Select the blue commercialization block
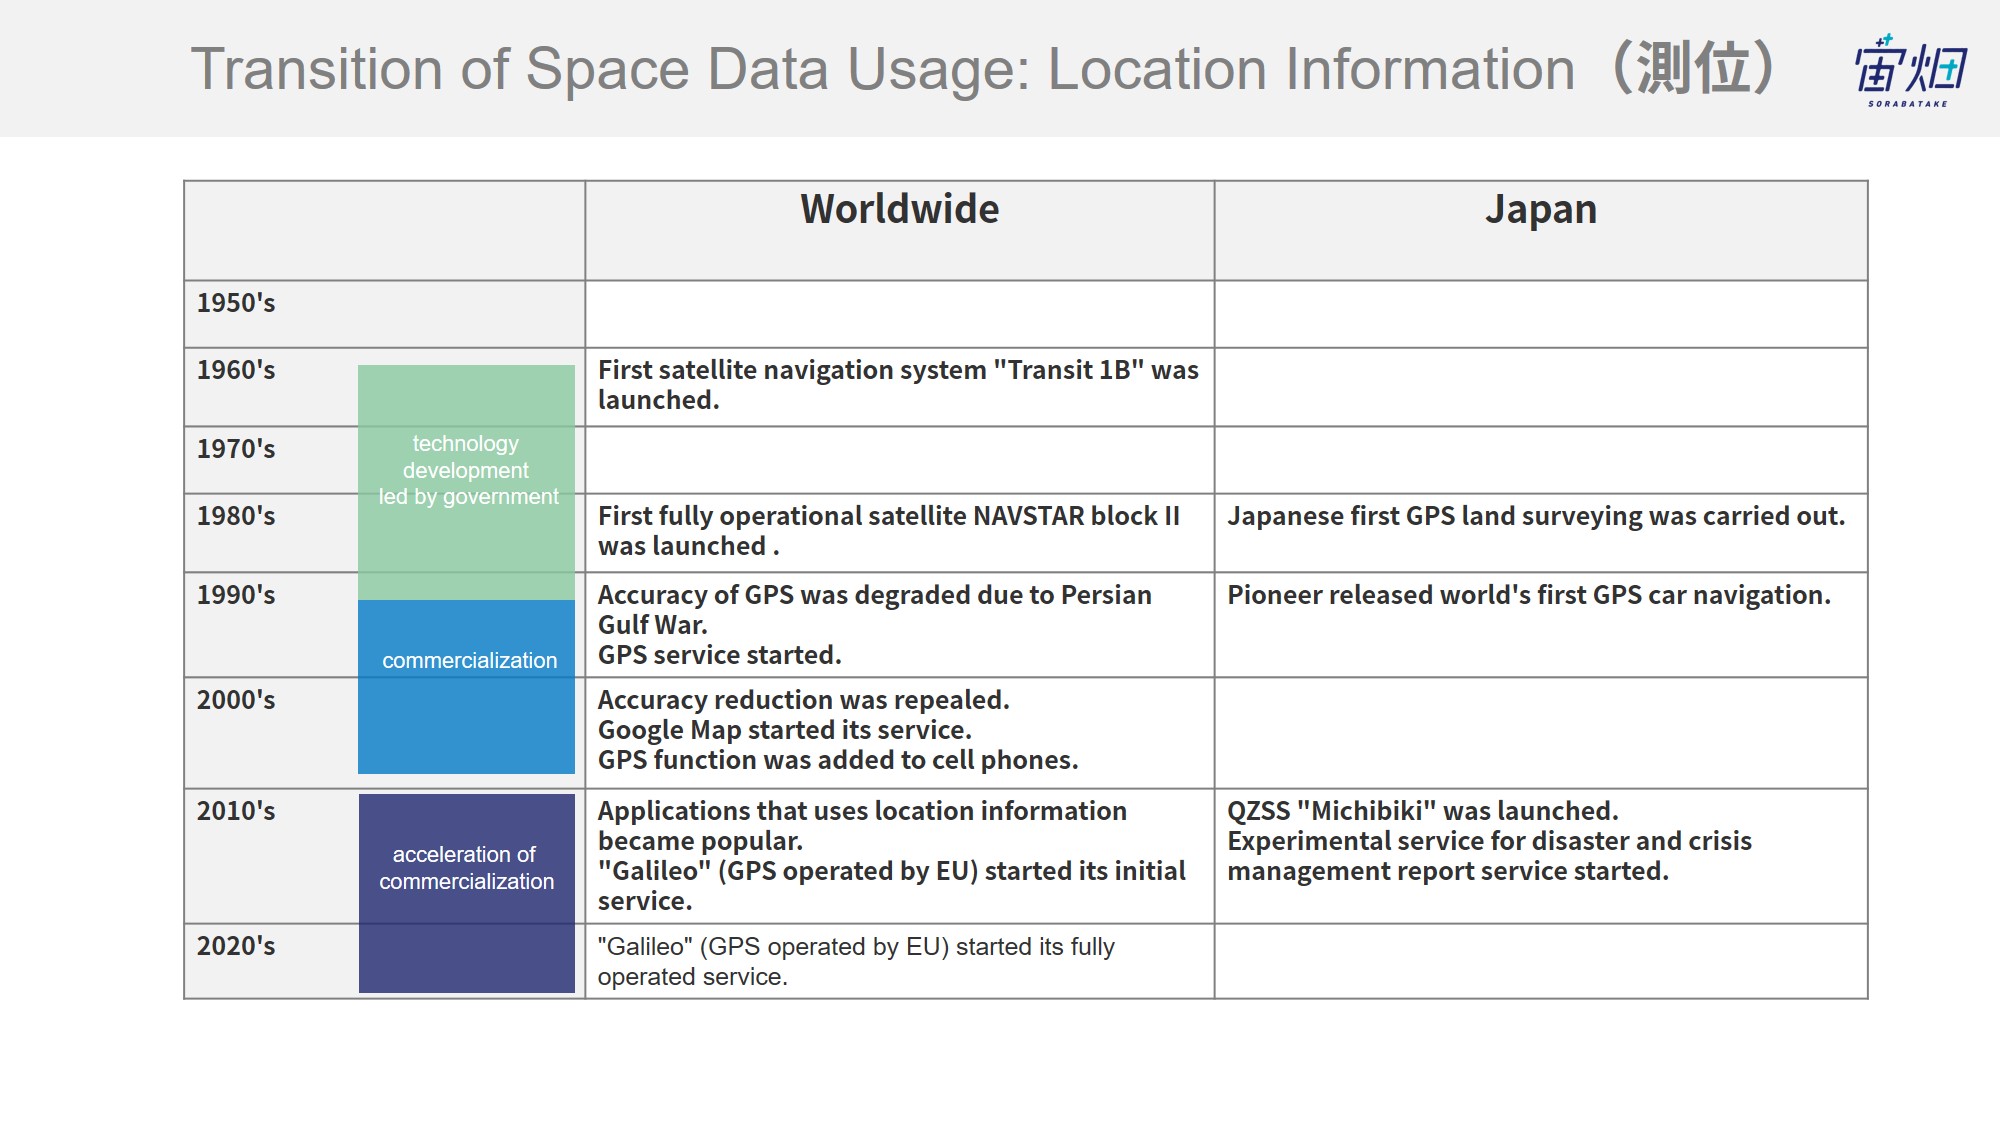The image size is (2000, 1125). (x=466, y=687)
